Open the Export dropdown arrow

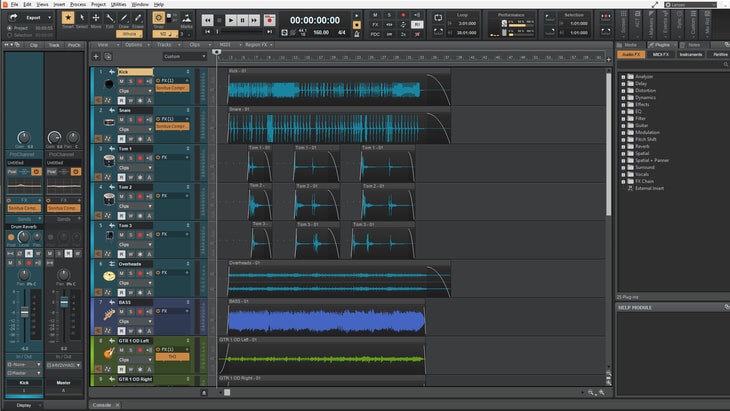coord(49,18)
